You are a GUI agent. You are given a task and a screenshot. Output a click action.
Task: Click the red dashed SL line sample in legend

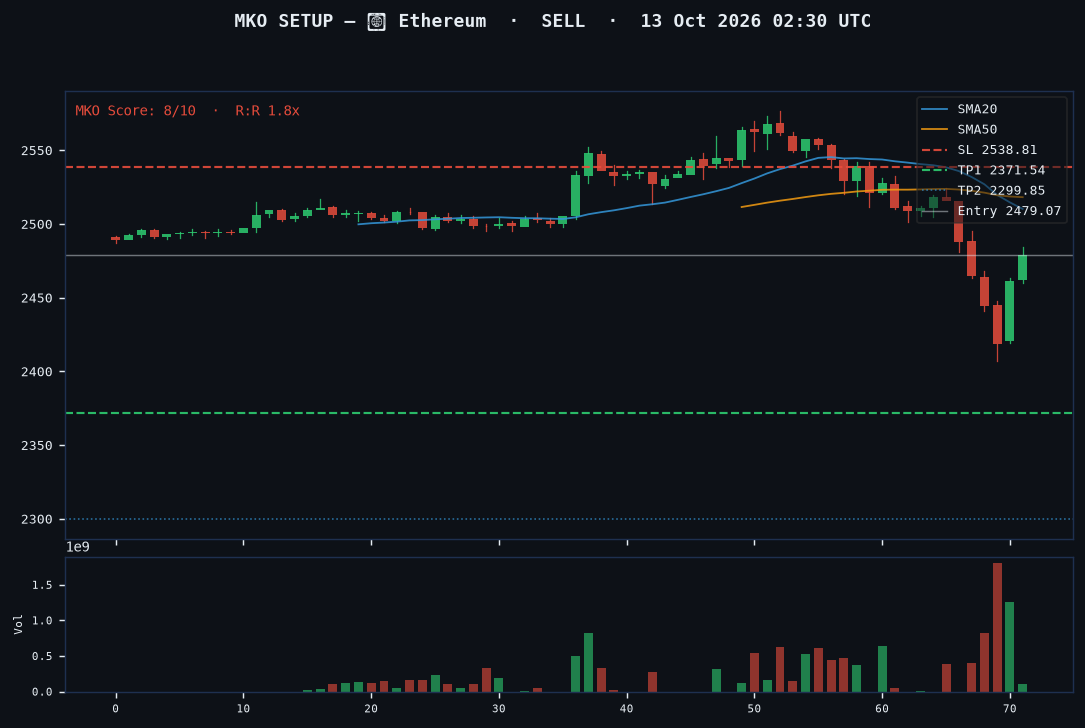934,150
